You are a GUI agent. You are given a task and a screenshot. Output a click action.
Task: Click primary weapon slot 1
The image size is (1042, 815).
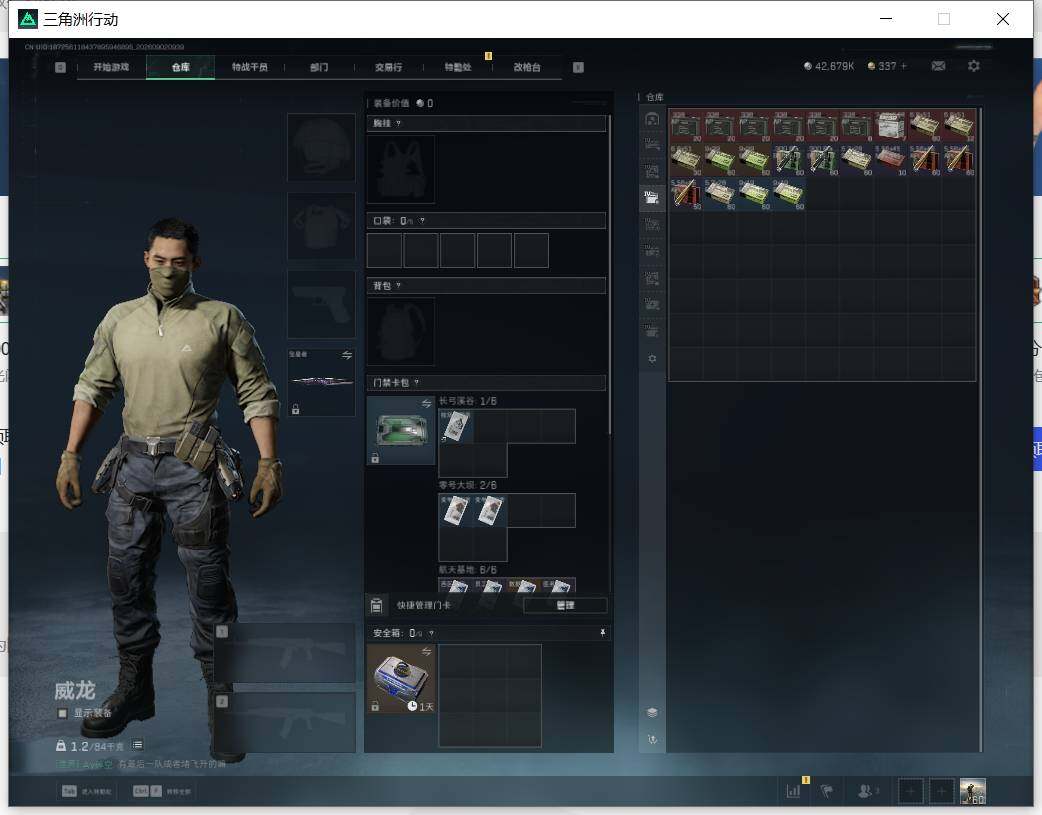tap(285, 653)
